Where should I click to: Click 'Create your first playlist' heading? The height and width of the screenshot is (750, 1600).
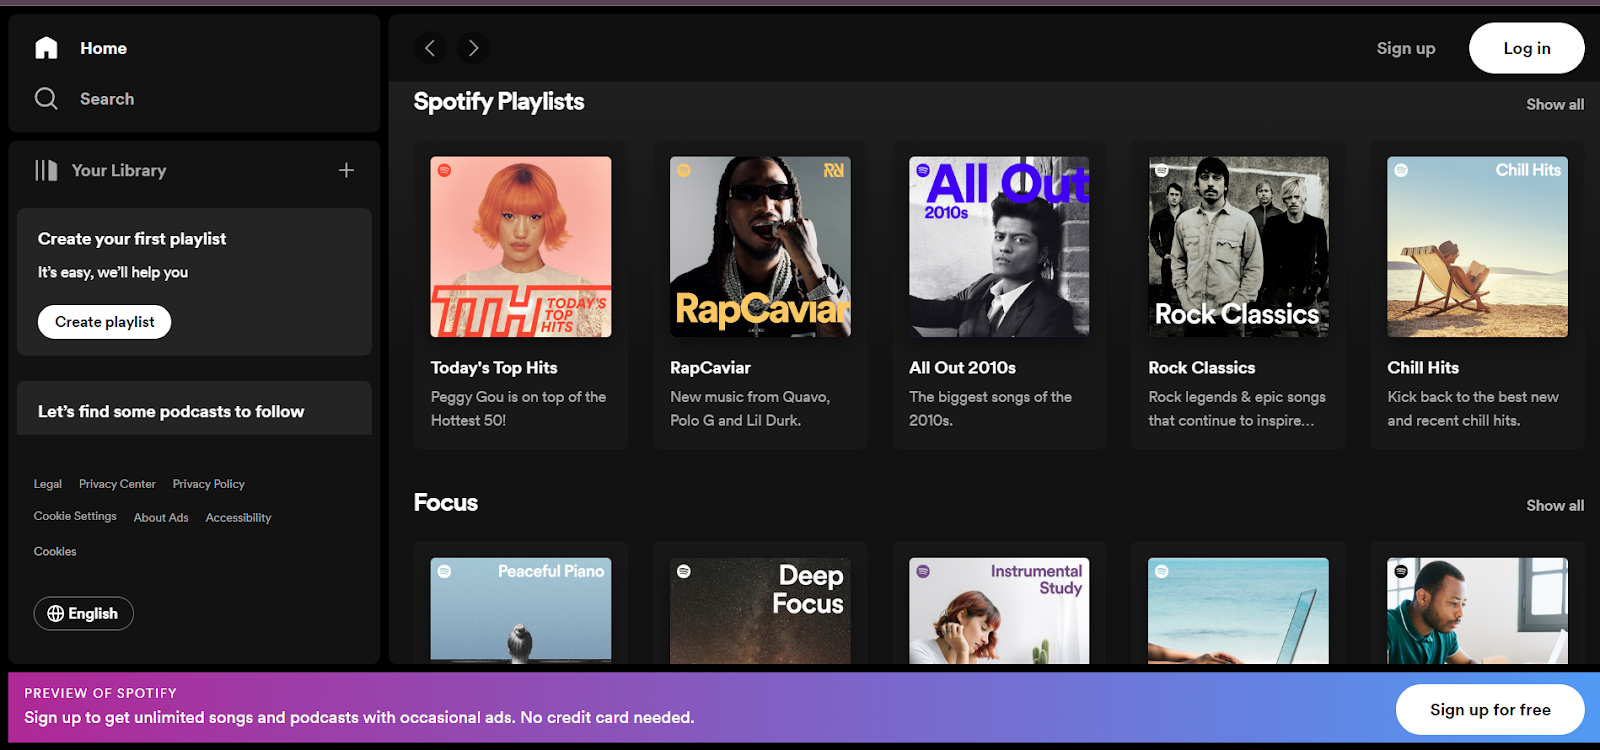pos(132,239)
